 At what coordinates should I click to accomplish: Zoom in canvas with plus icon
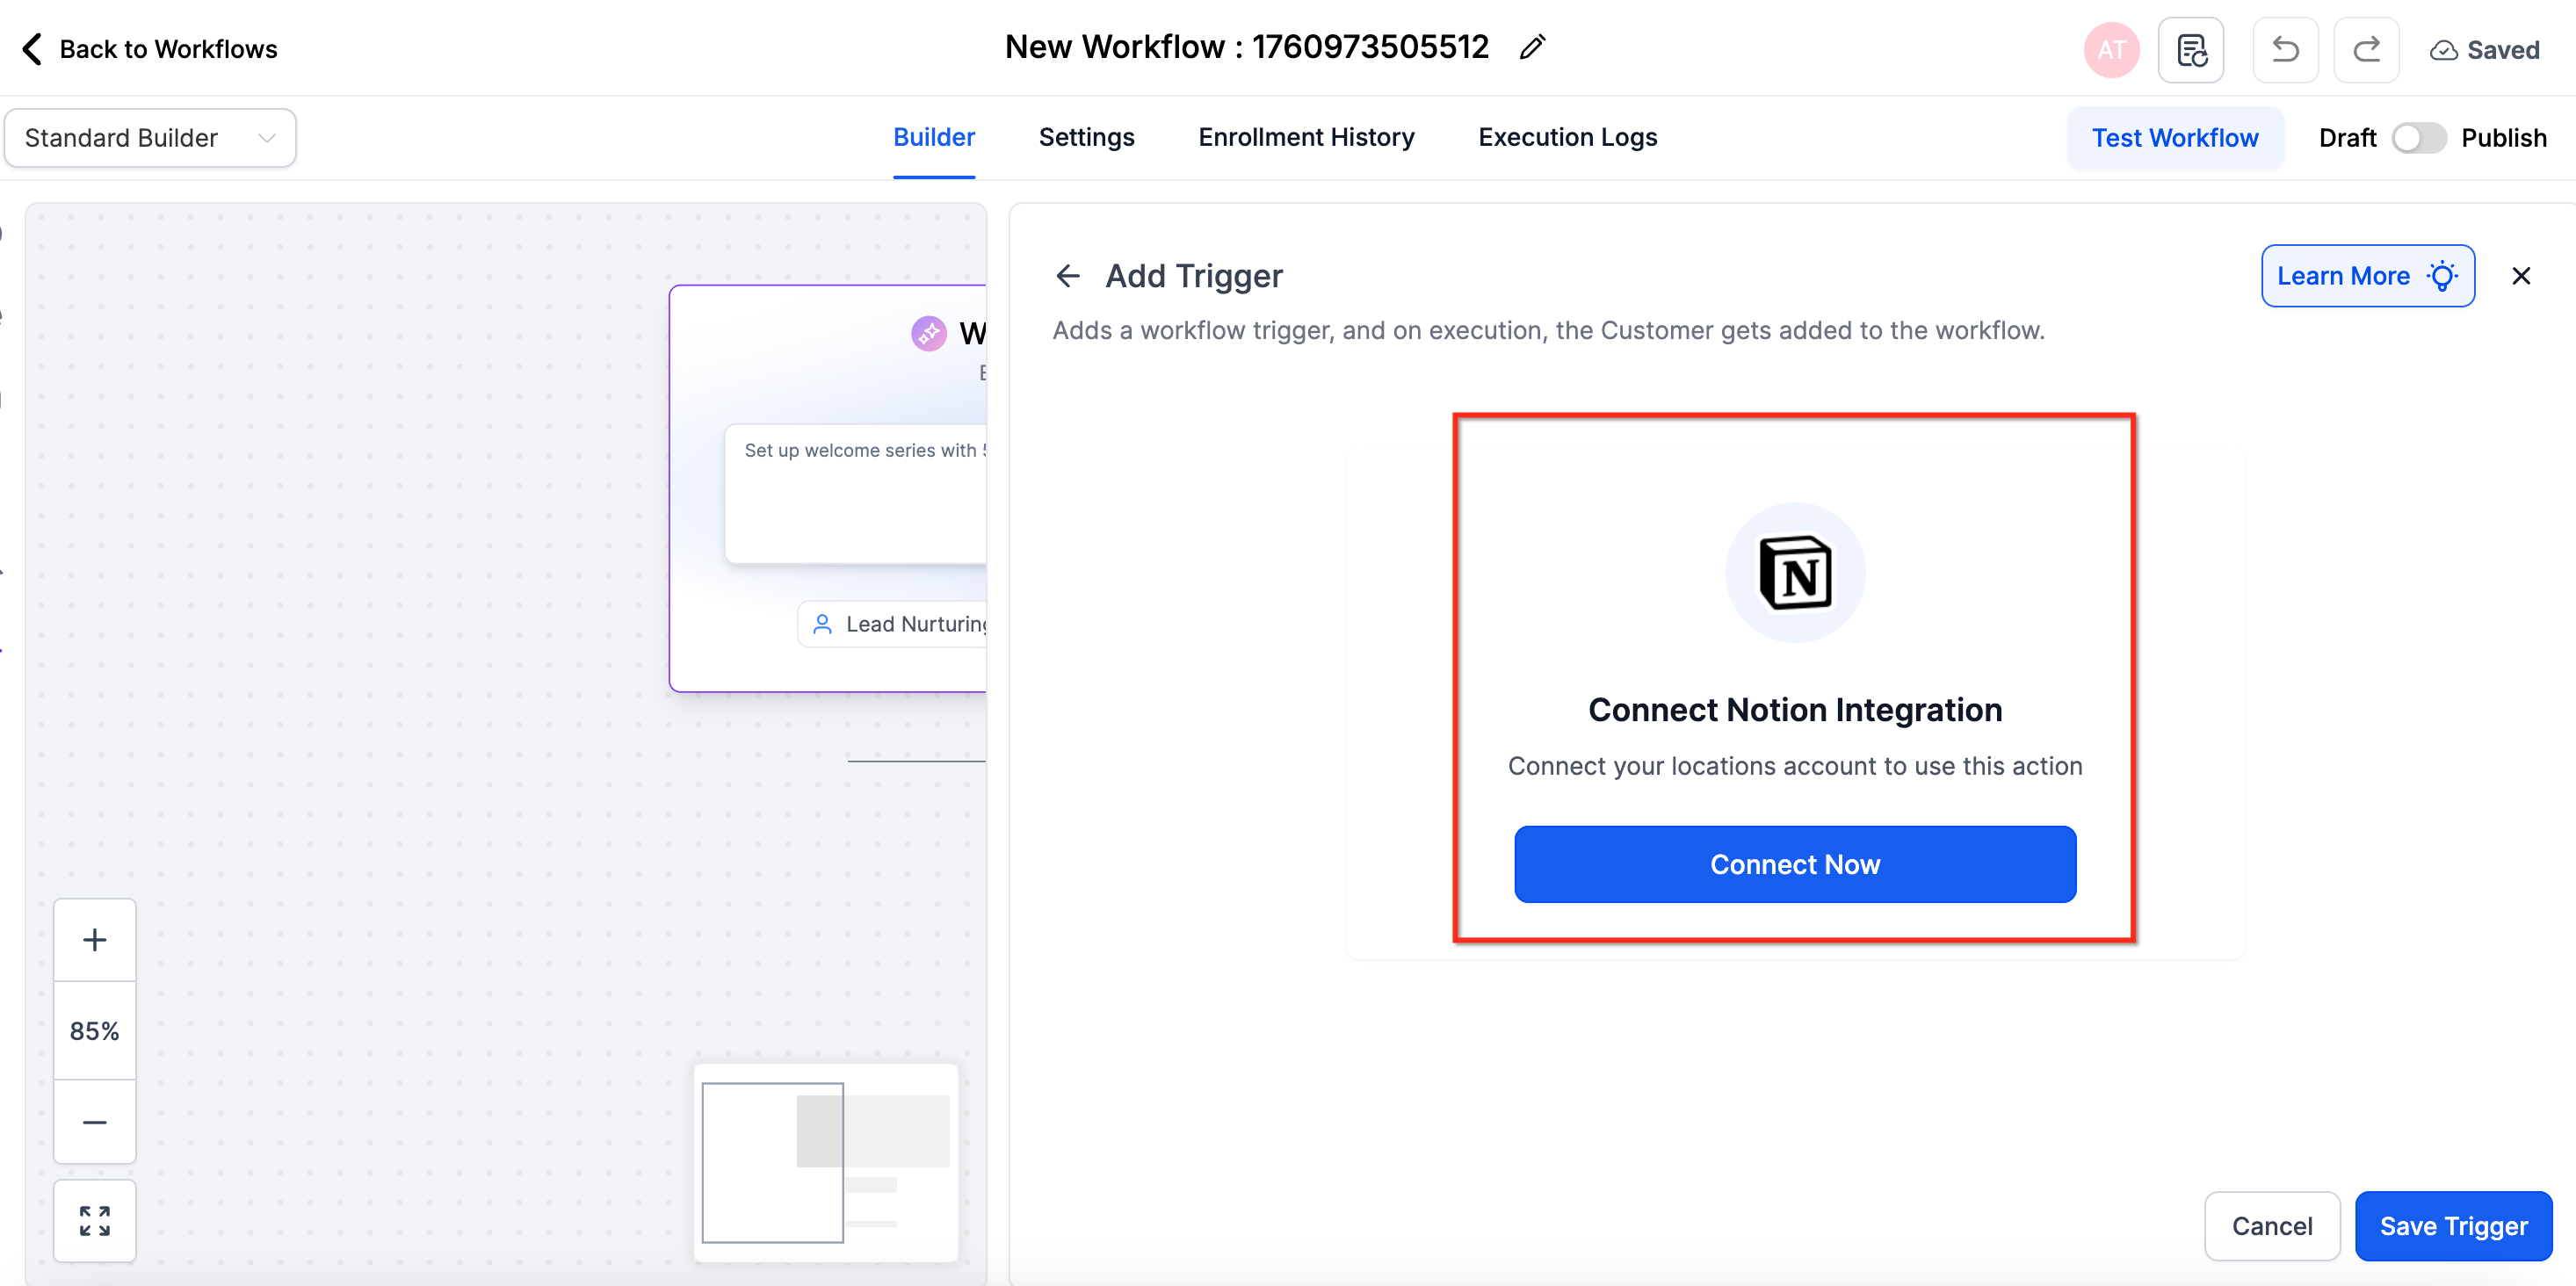pyautogui.click(x=94, y=939)
